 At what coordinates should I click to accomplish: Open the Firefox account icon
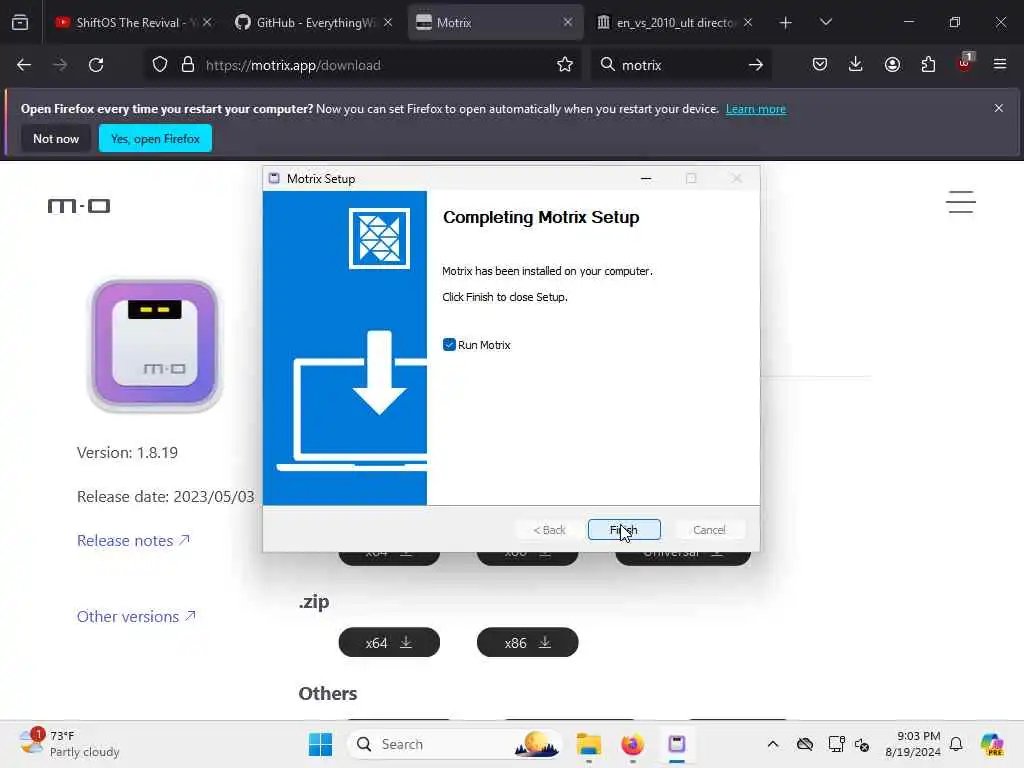click(892, 65)
